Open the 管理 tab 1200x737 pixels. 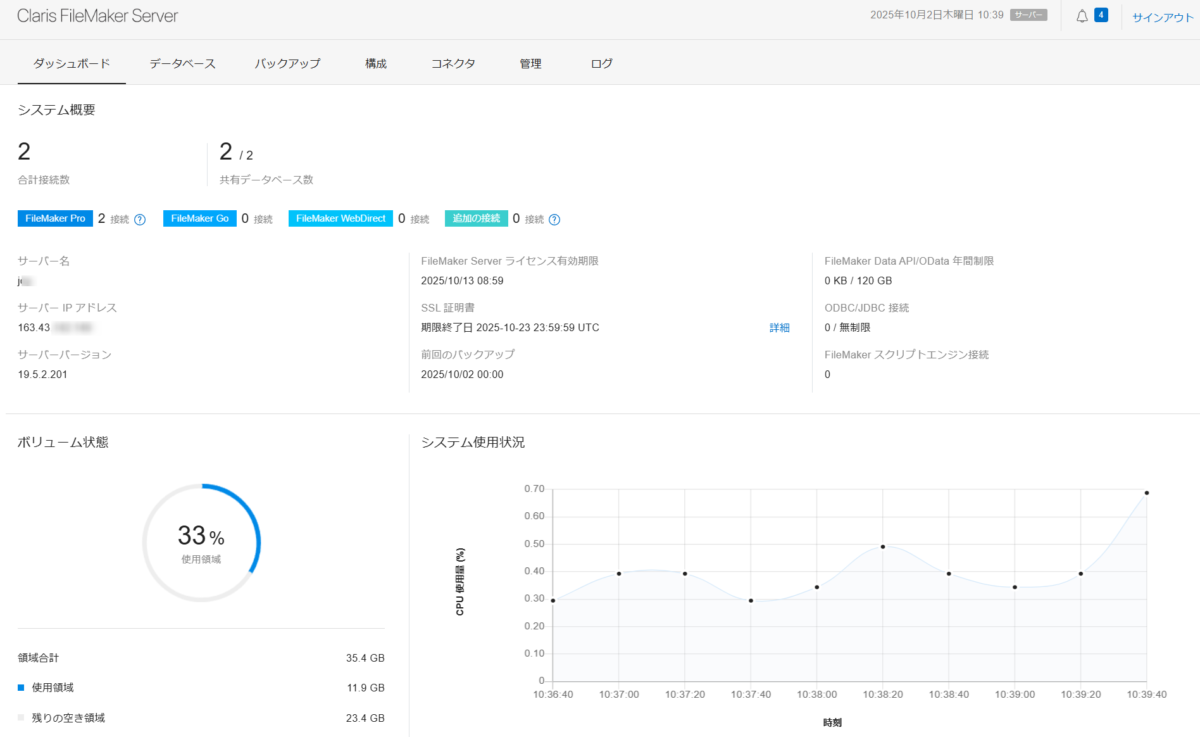click(x=530, y=63)
